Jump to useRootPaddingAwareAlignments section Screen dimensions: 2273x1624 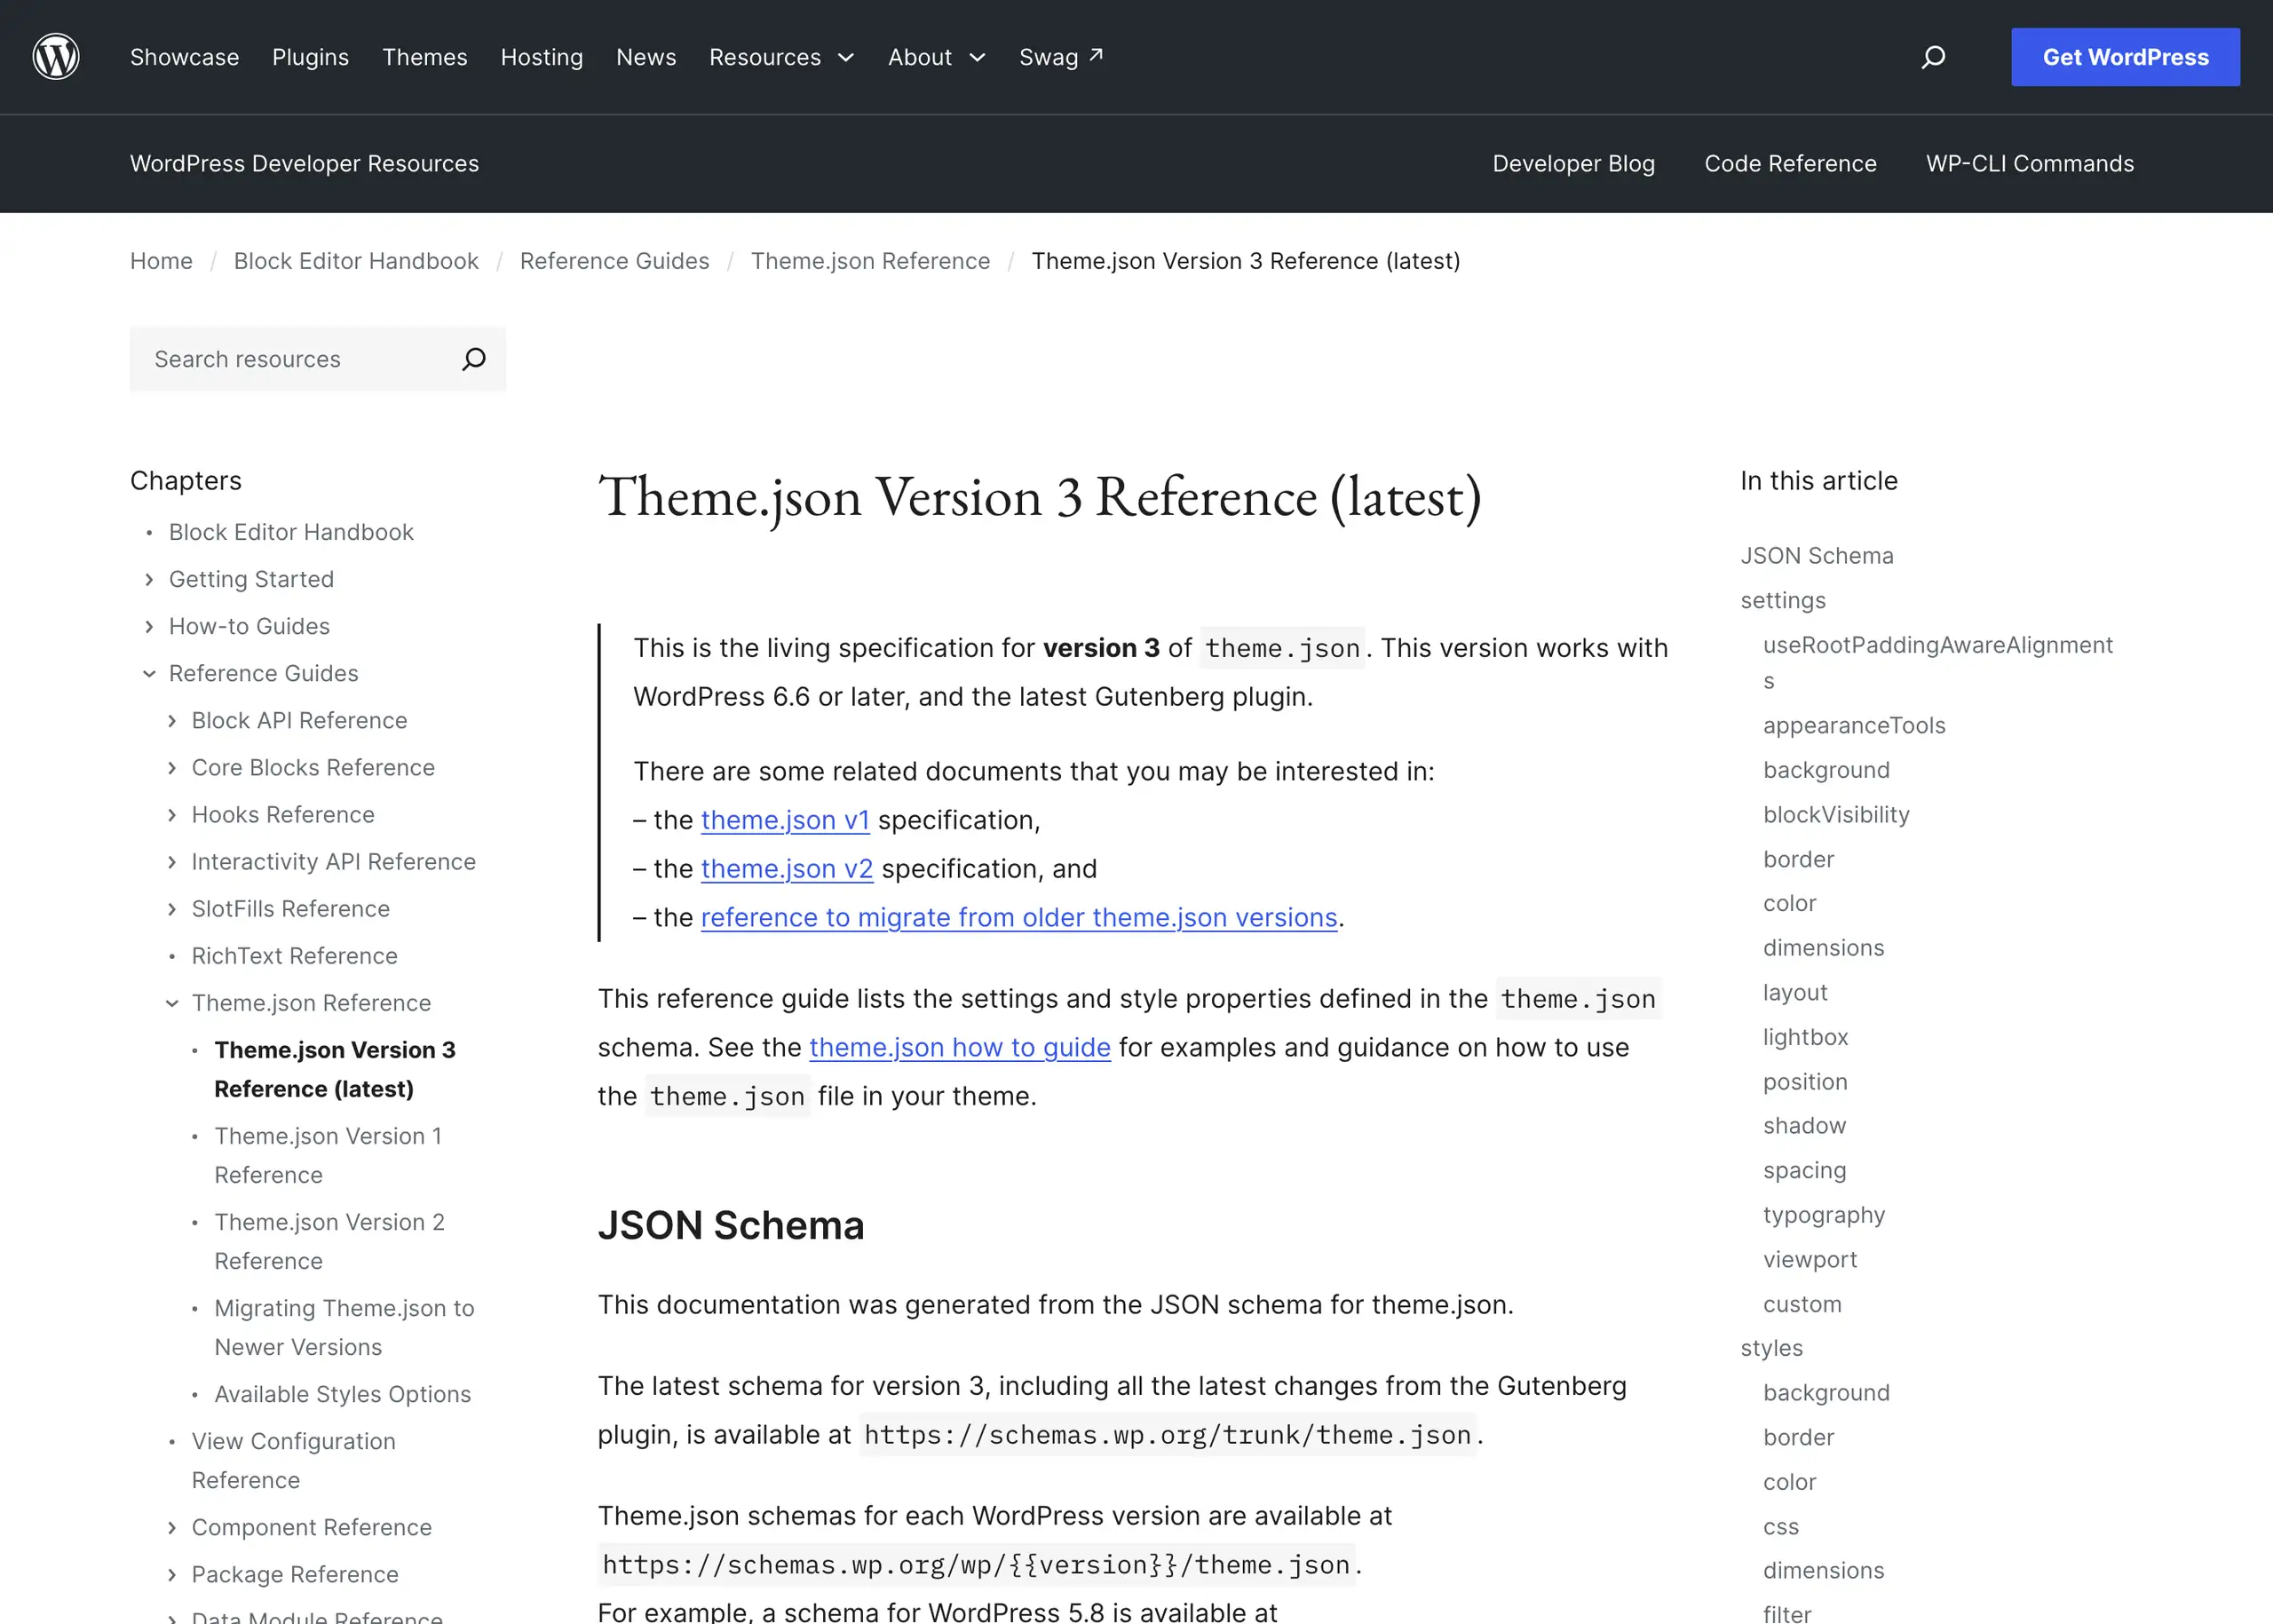coord(1937,662)
